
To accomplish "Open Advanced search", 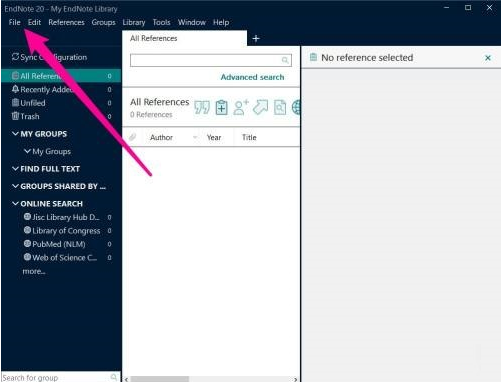I will point(252,77).
